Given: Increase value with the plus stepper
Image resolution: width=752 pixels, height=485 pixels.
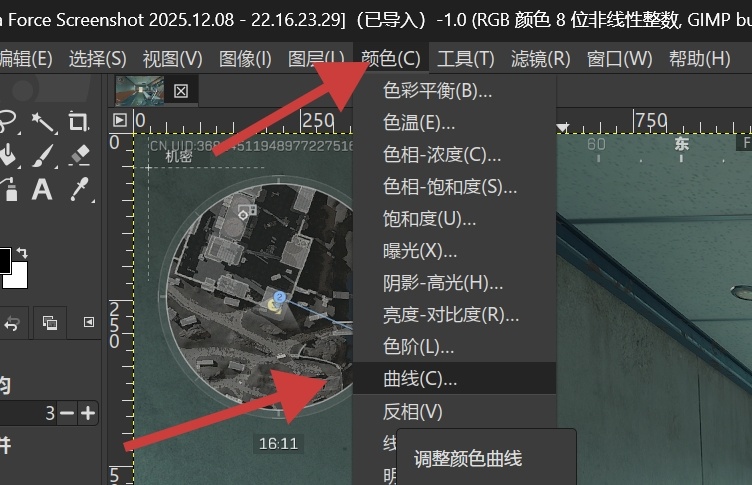Looking at the screenshot, I should pyautogui.click(x=88, y=413).
